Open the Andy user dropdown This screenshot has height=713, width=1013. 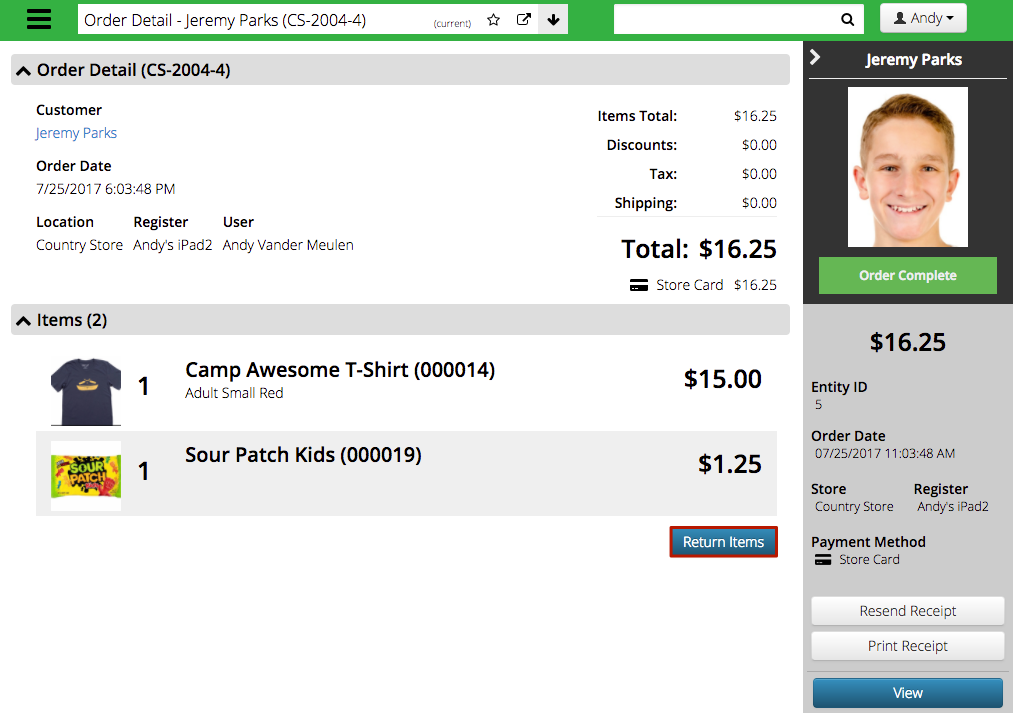tap(923, 18)
